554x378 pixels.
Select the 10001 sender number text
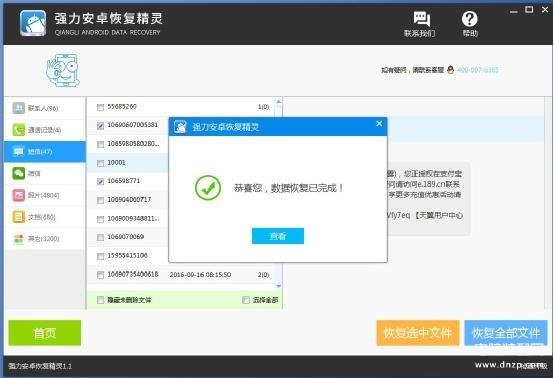coord(116,163)
